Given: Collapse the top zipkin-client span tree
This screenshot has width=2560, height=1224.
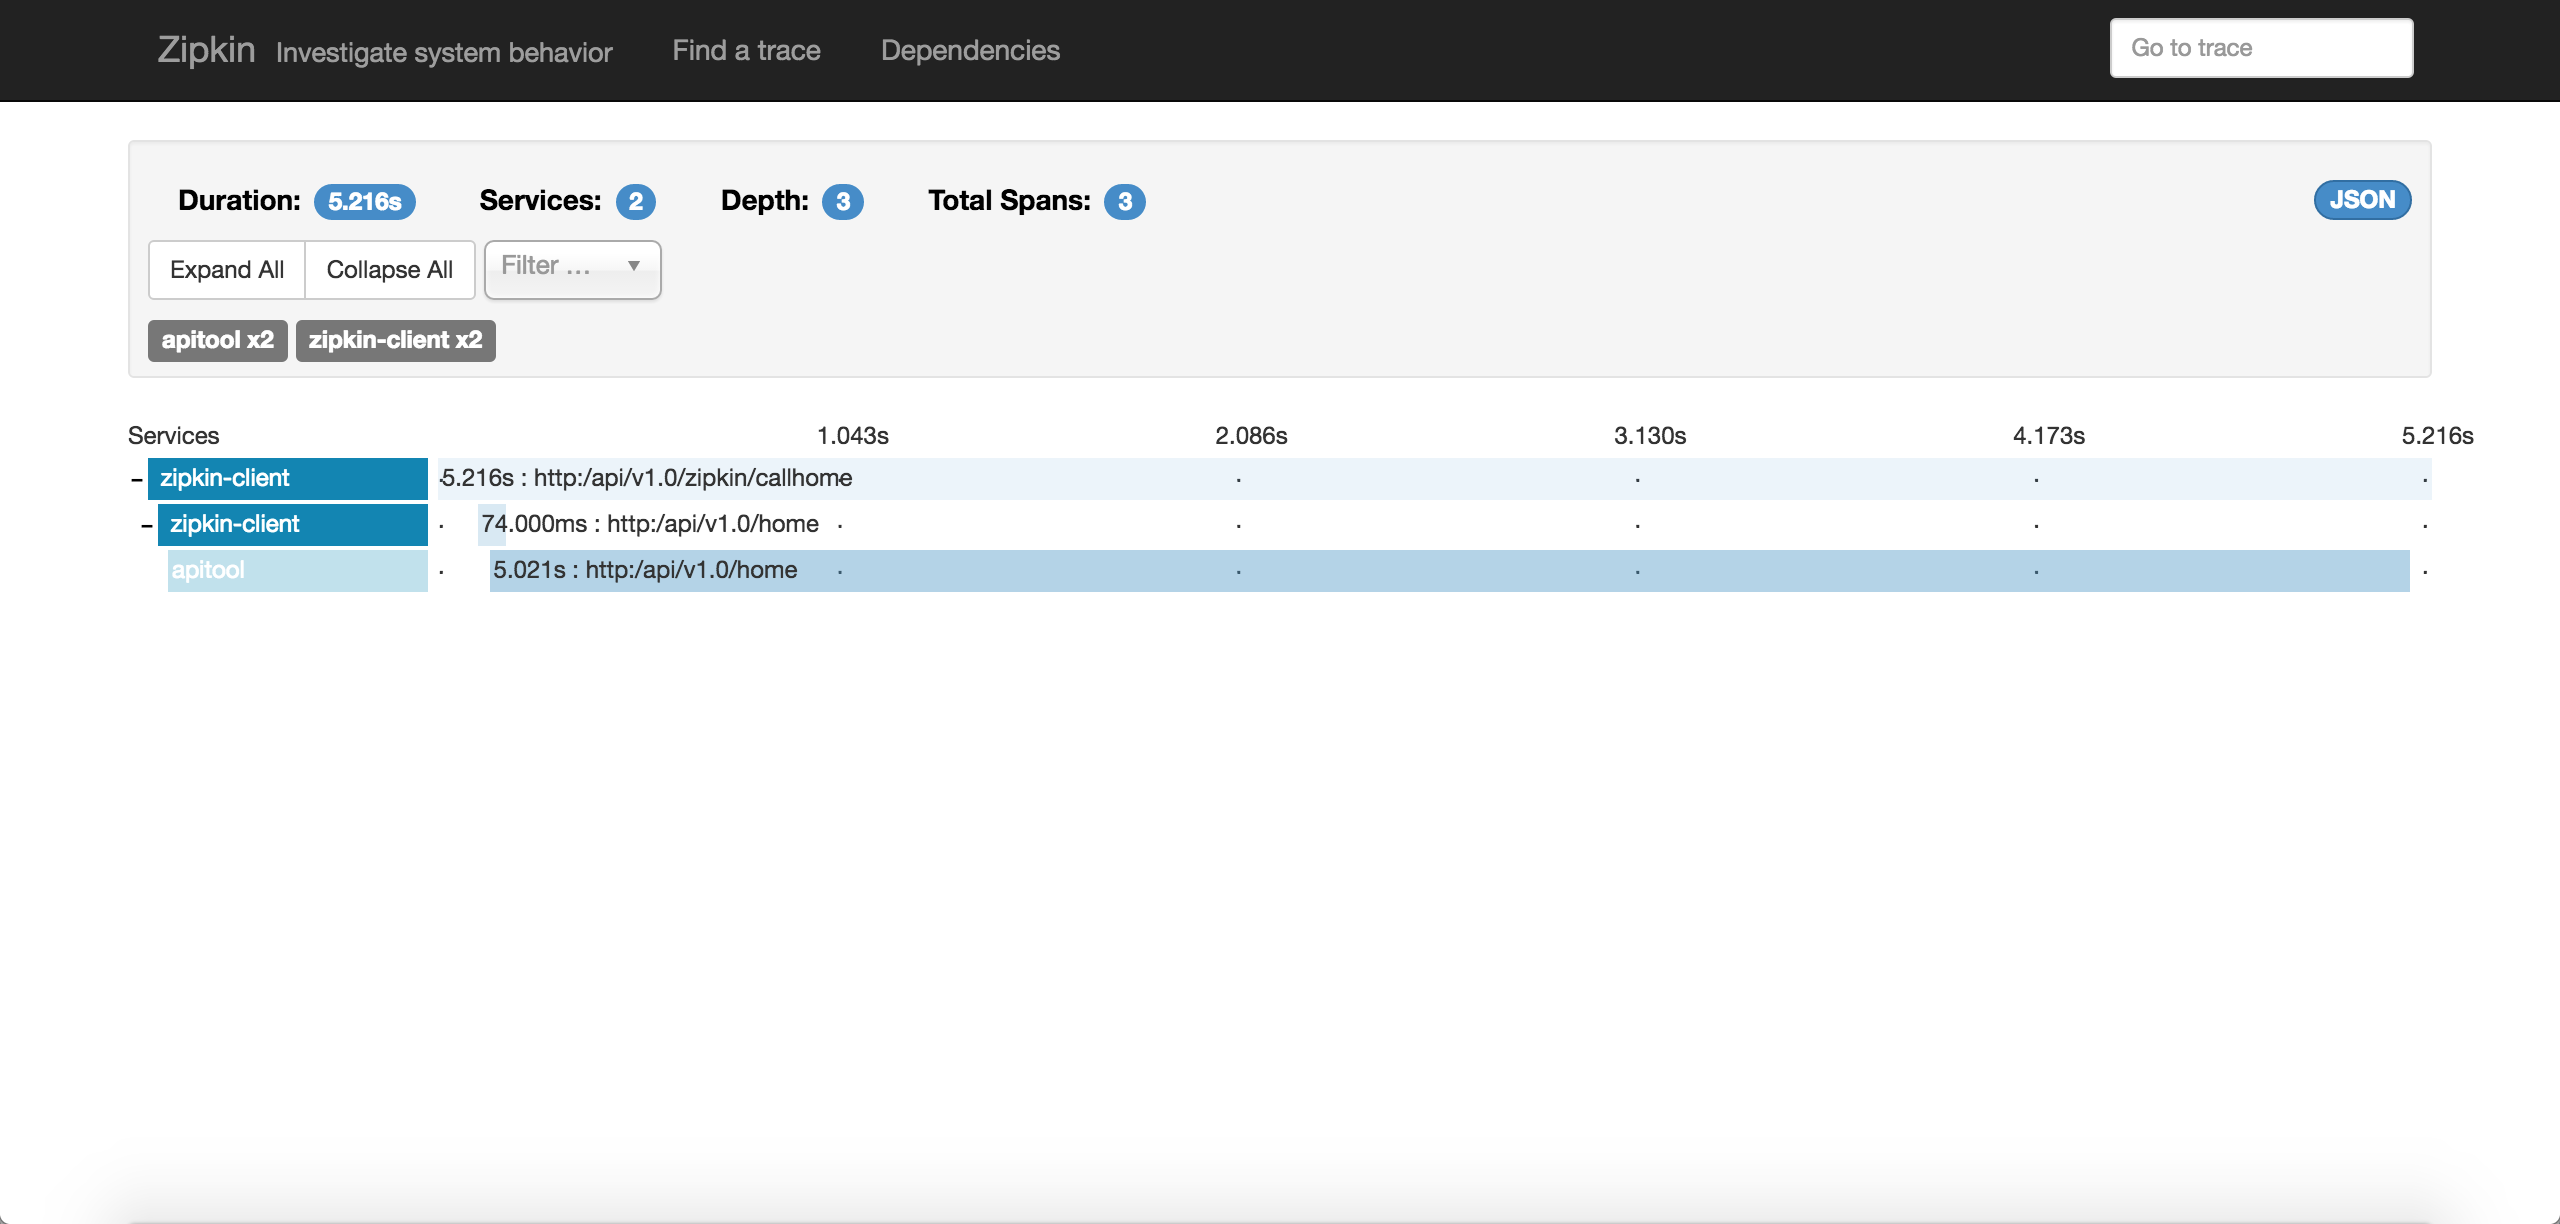Looking at the screenshot, I should [x=137, y=480].
